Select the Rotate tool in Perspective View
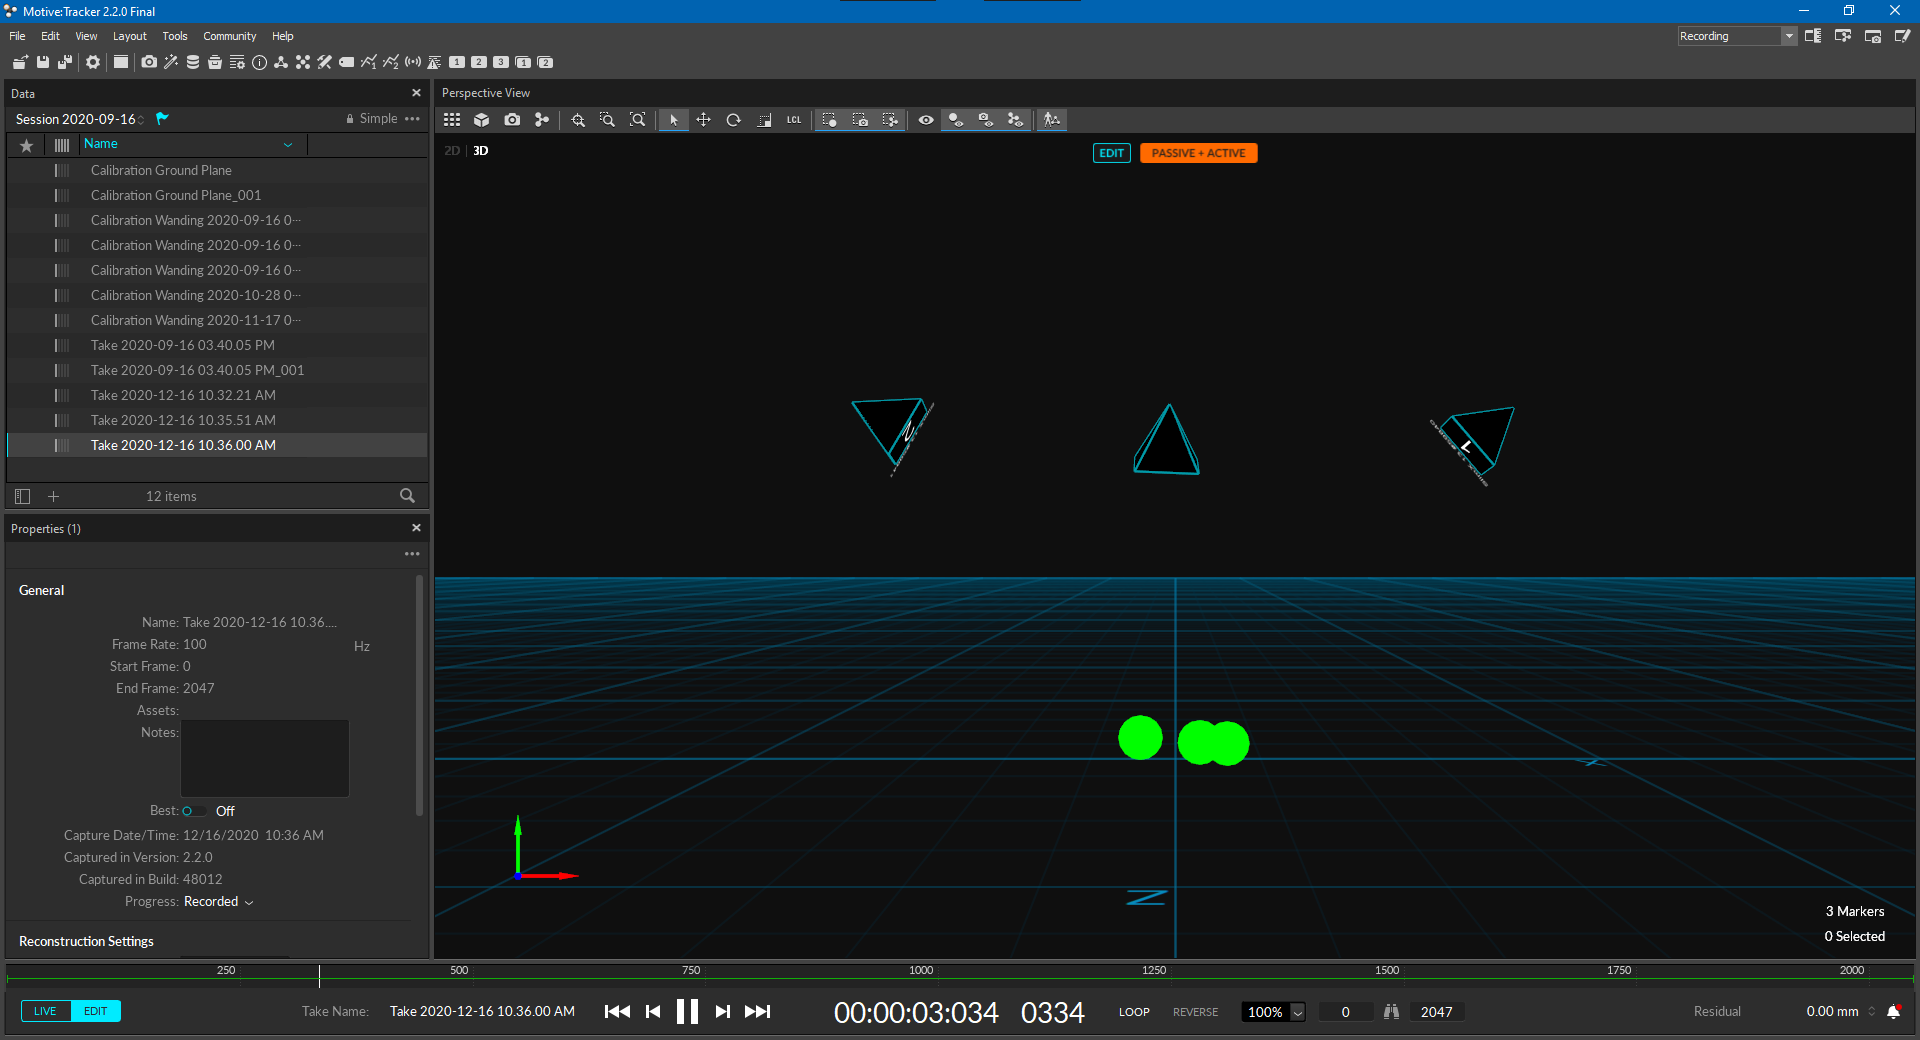This screenshot has height=1040, width=1920. click(733, 120)
